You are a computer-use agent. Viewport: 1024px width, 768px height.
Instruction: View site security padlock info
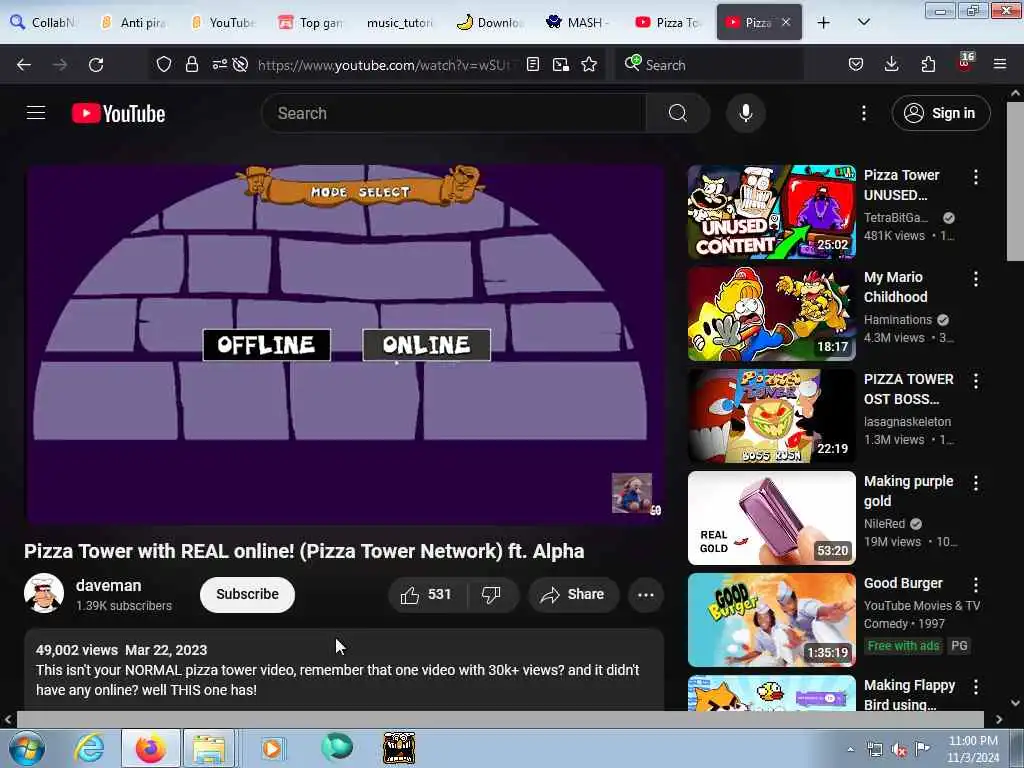(x=191, y=64)
